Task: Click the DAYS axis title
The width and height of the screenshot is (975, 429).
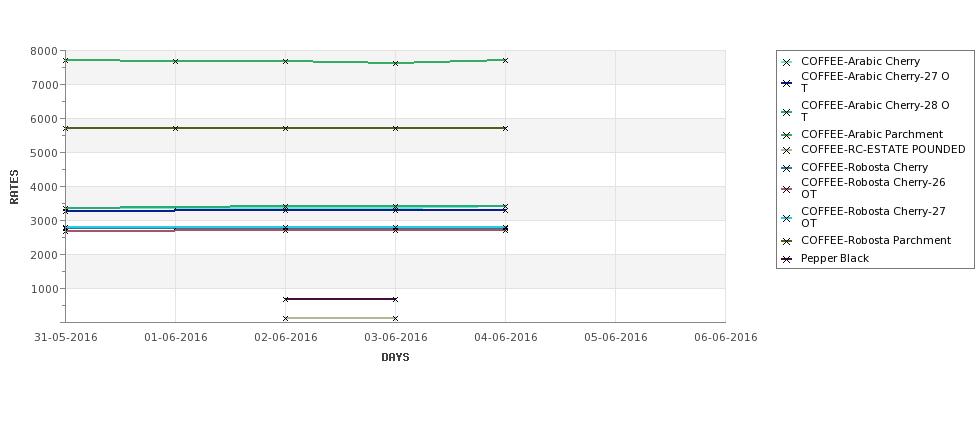Action: tap(395, 358)
